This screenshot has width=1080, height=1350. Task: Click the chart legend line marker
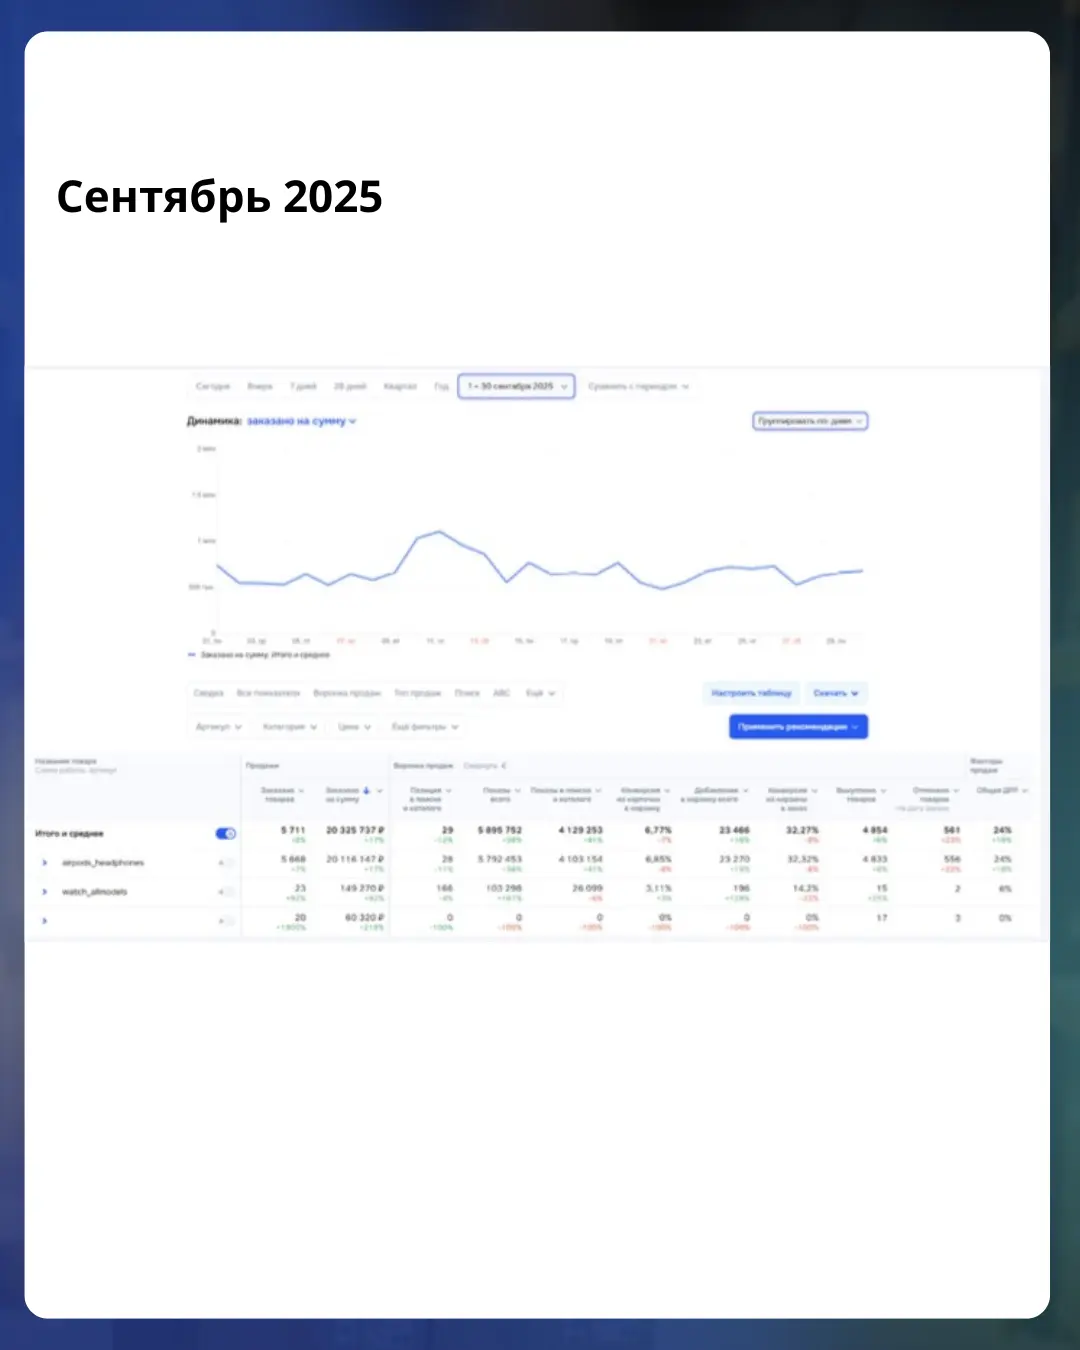192,655
